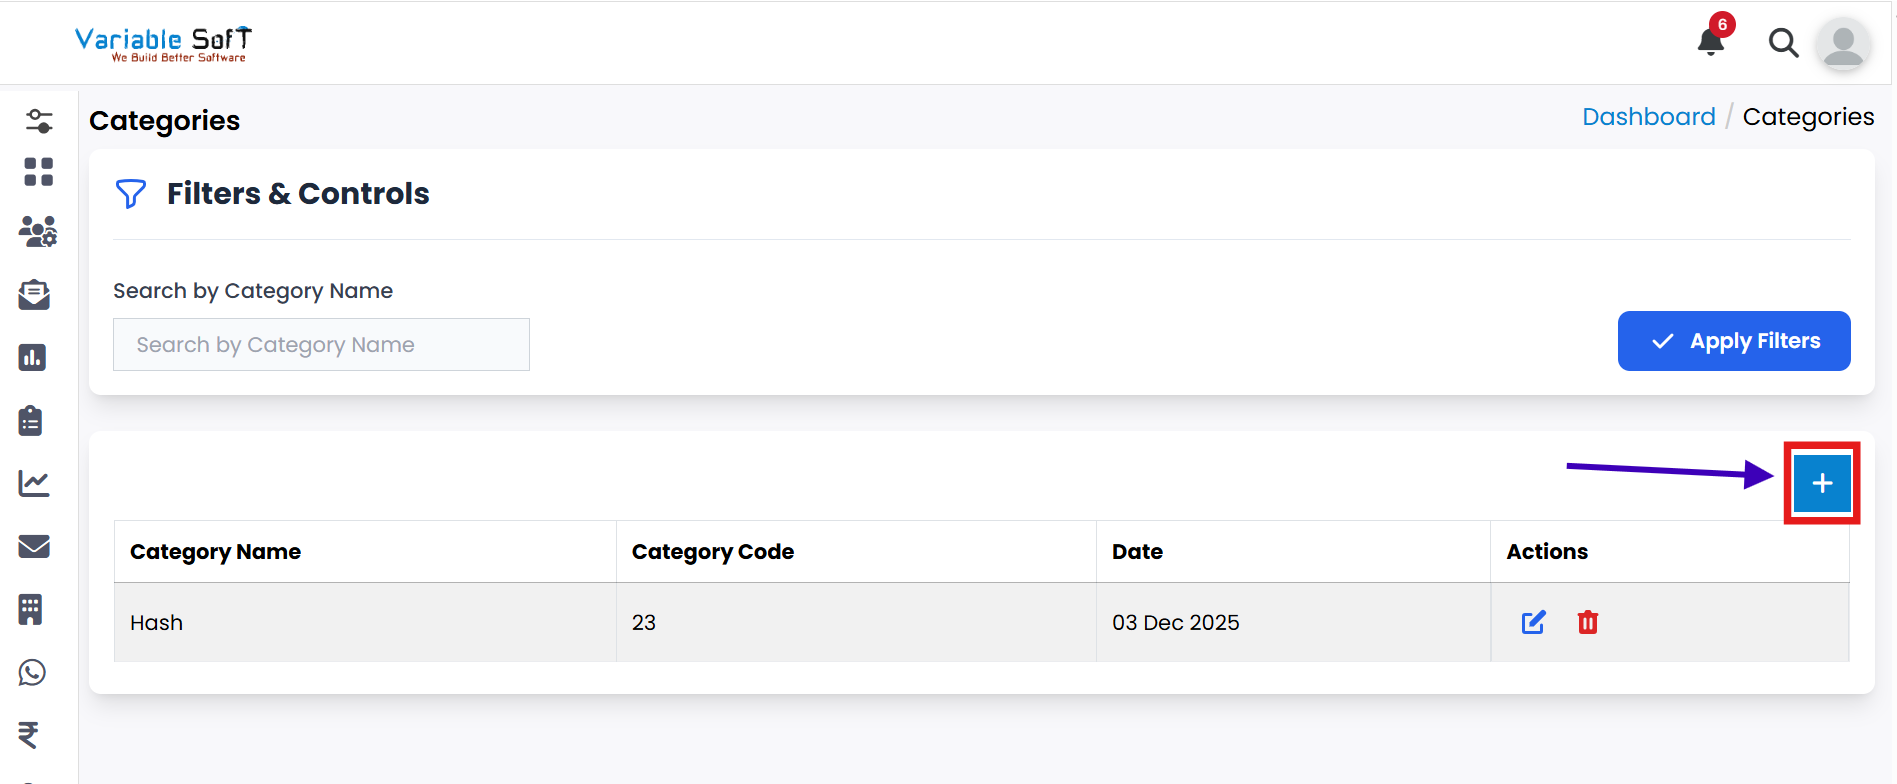Delete the Hash category with trash icon
This screenshot has width=1897, height=784.
point(1587,623)
